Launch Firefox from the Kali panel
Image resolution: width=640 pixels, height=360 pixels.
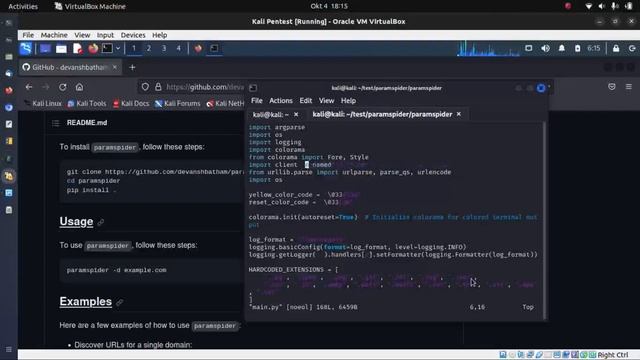(93, 49)
